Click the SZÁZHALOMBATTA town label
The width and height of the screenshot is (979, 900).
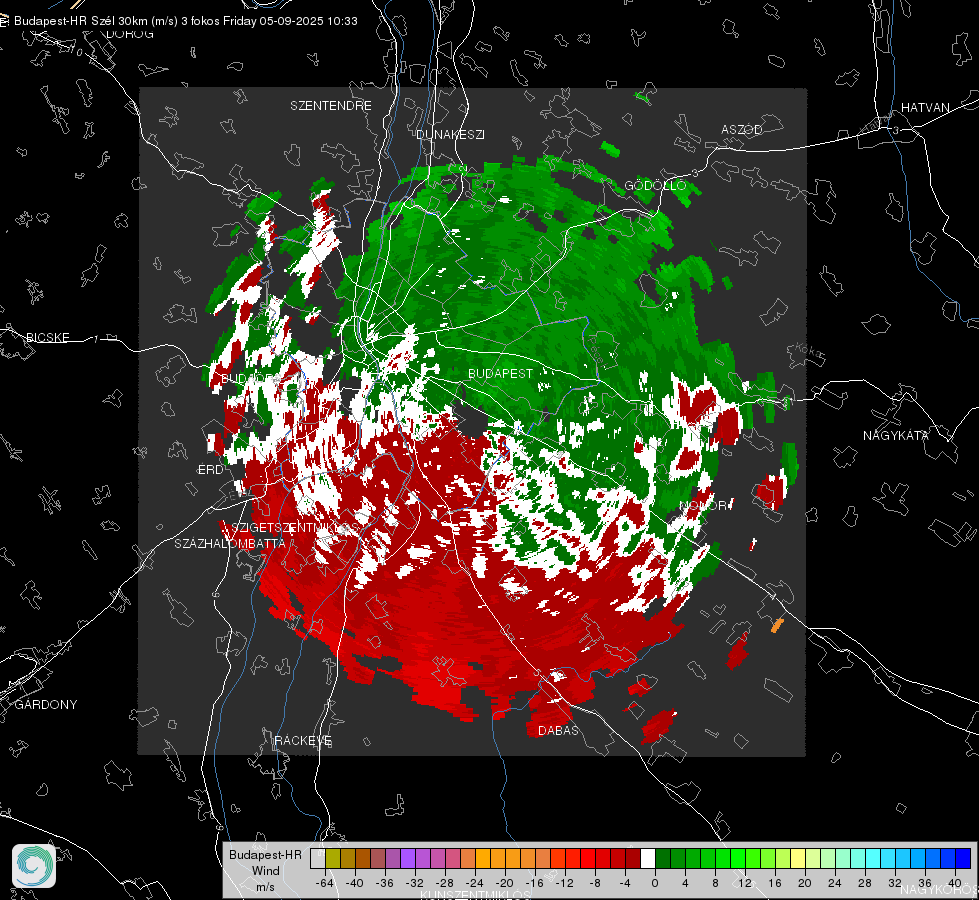230,543
